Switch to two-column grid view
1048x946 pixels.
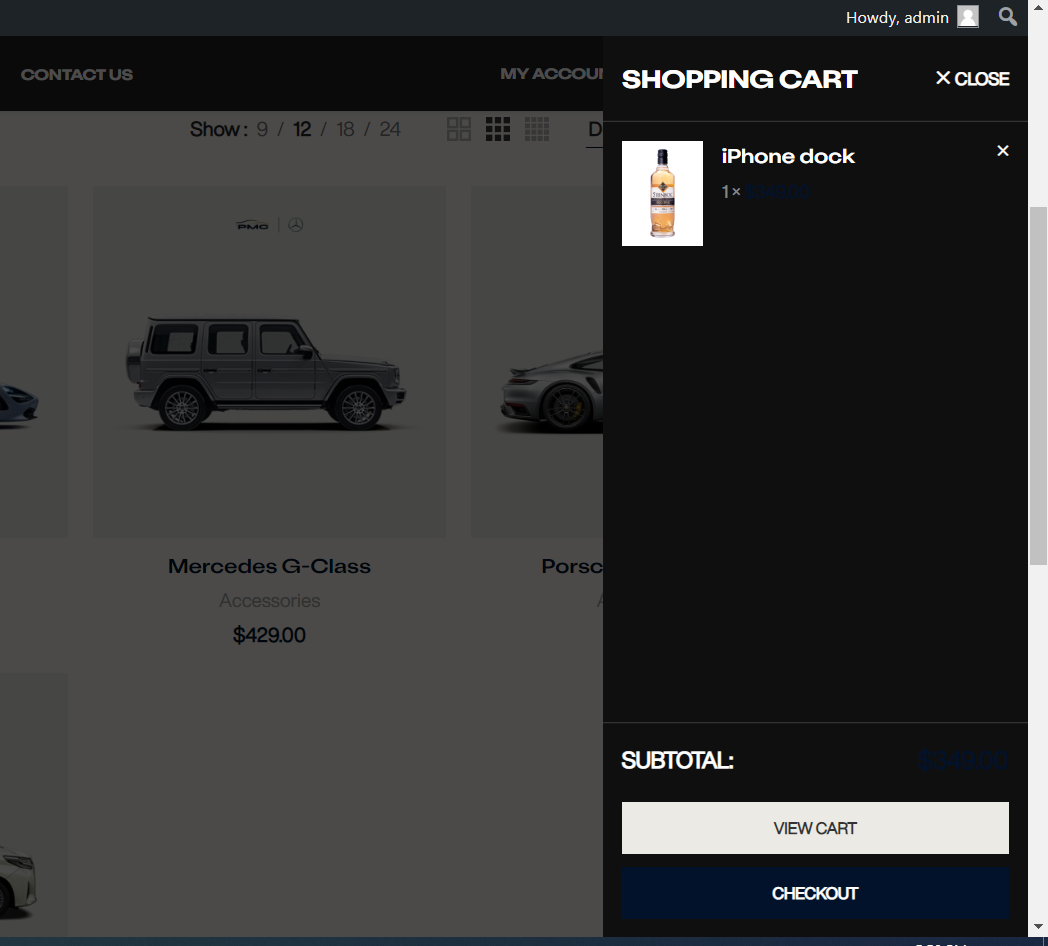click(x=458, y=129)
